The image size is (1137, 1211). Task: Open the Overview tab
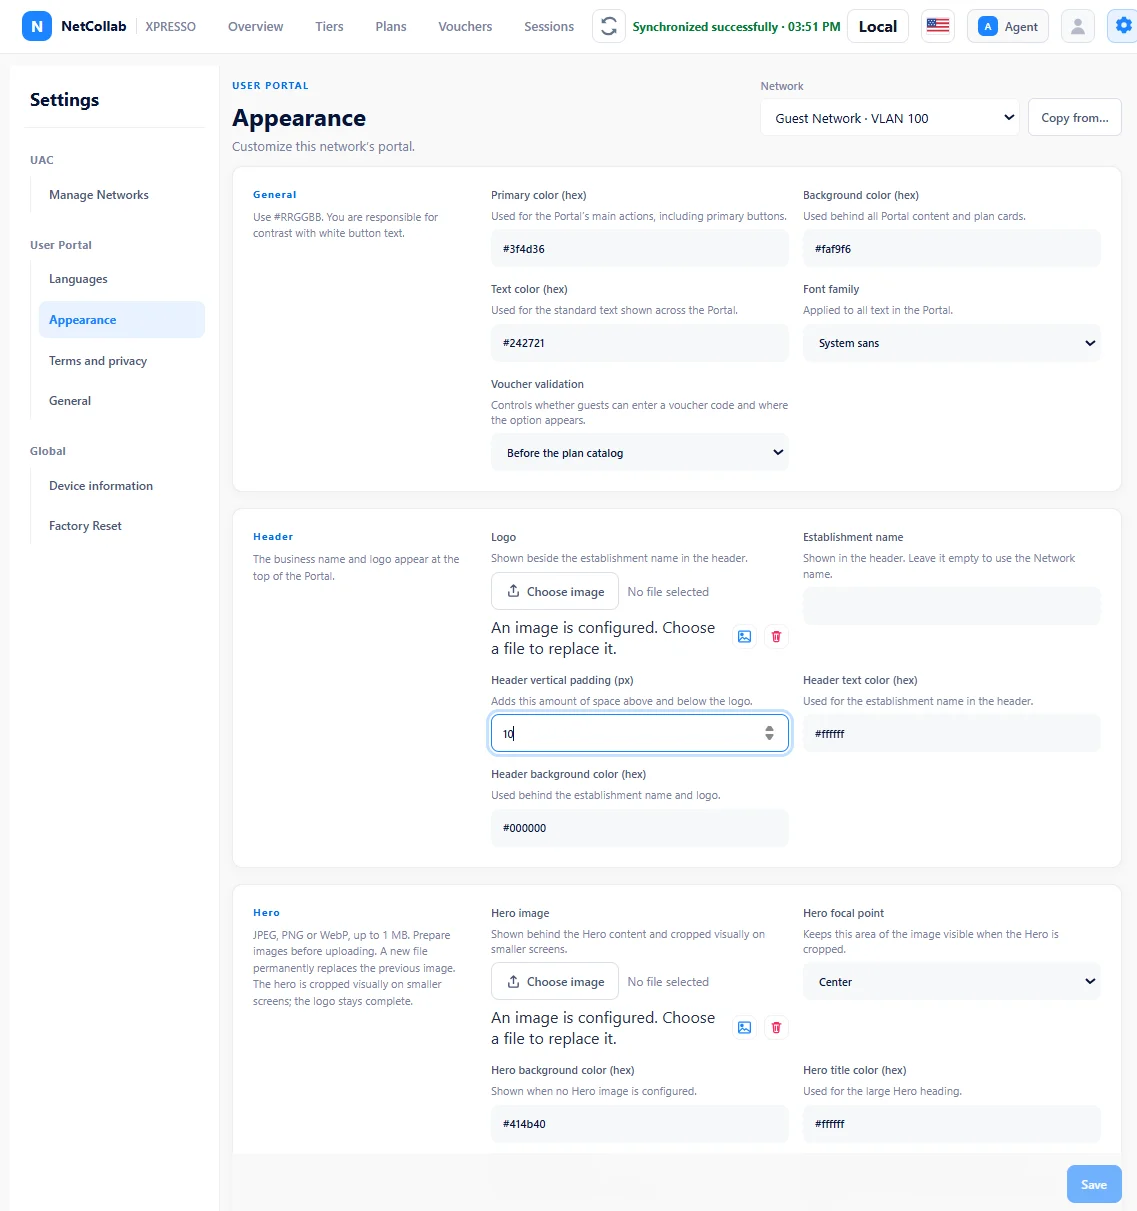[256, 26]
